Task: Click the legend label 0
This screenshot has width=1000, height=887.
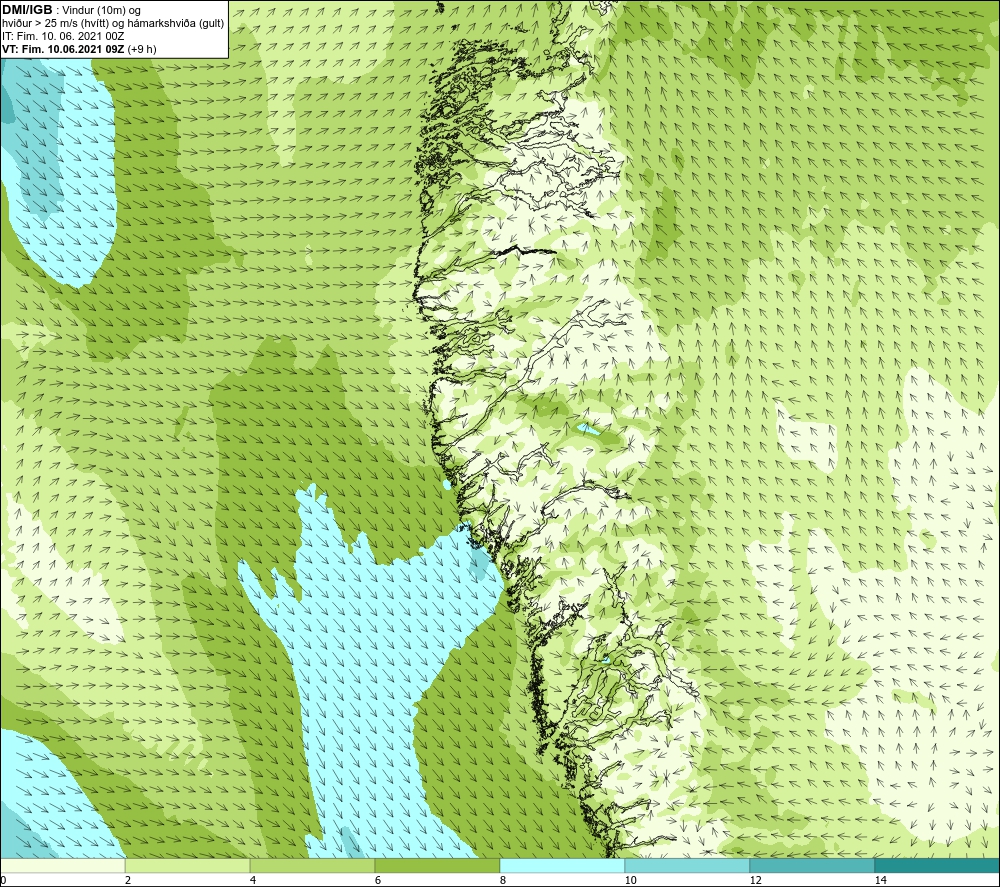Action: pyautogui.click(x=3, y=880)
